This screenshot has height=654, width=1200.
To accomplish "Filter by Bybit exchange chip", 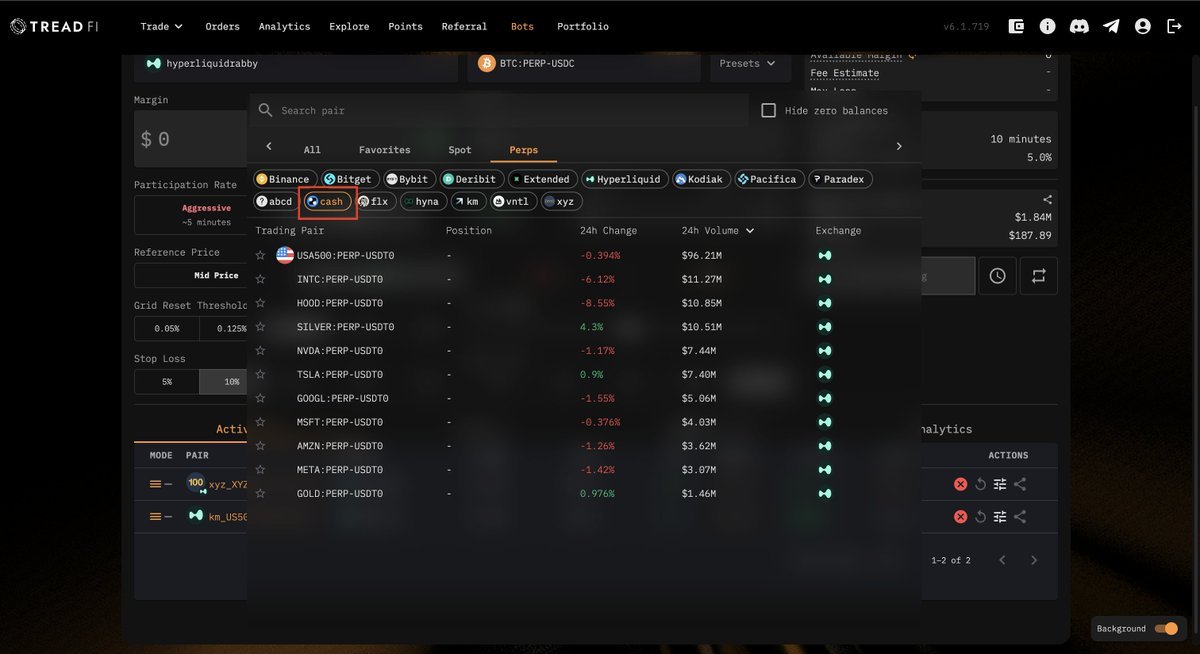I will pyautogui.click(x=407, y=179).
